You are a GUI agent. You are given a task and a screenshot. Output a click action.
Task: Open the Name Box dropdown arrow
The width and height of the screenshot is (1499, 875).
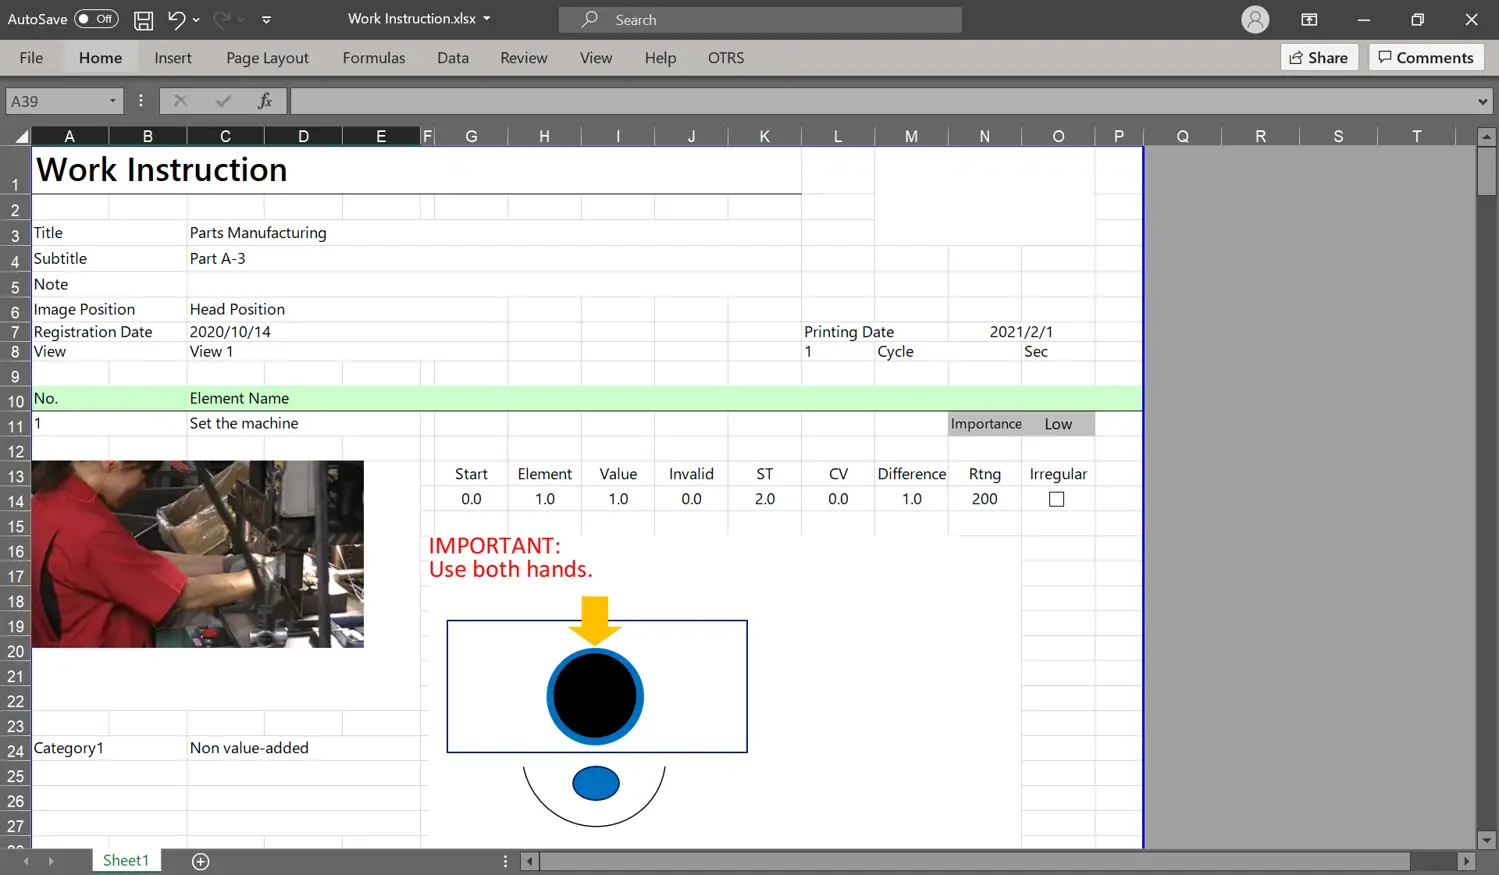[x=112, y=101]
